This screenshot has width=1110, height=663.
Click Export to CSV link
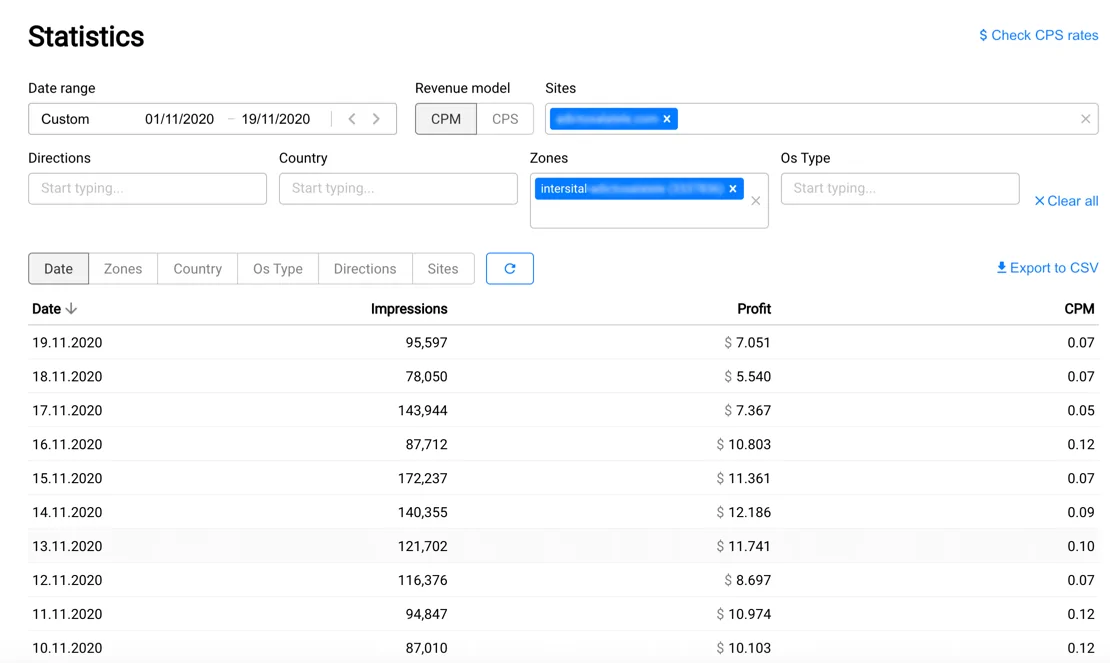(x=1047, y=268)
